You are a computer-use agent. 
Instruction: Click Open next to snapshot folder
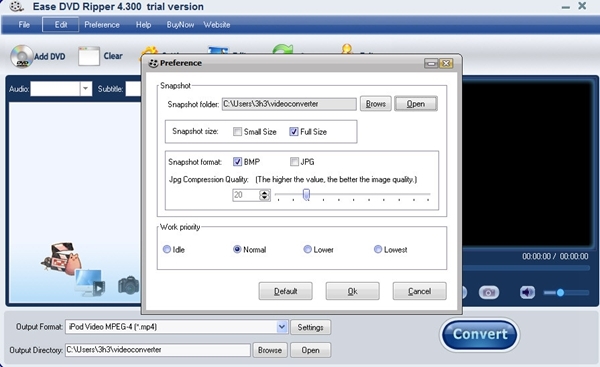[416, 104]
